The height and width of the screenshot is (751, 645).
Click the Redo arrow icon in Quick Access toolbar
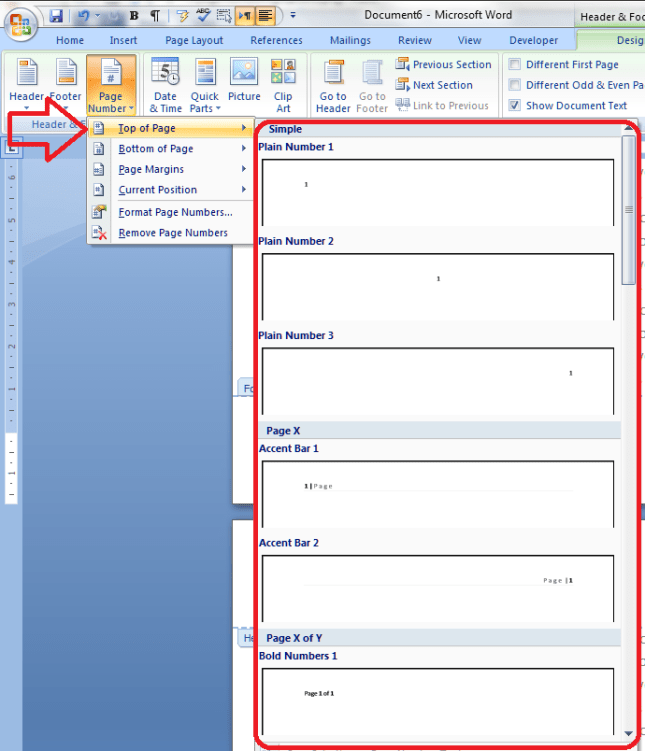114,16
